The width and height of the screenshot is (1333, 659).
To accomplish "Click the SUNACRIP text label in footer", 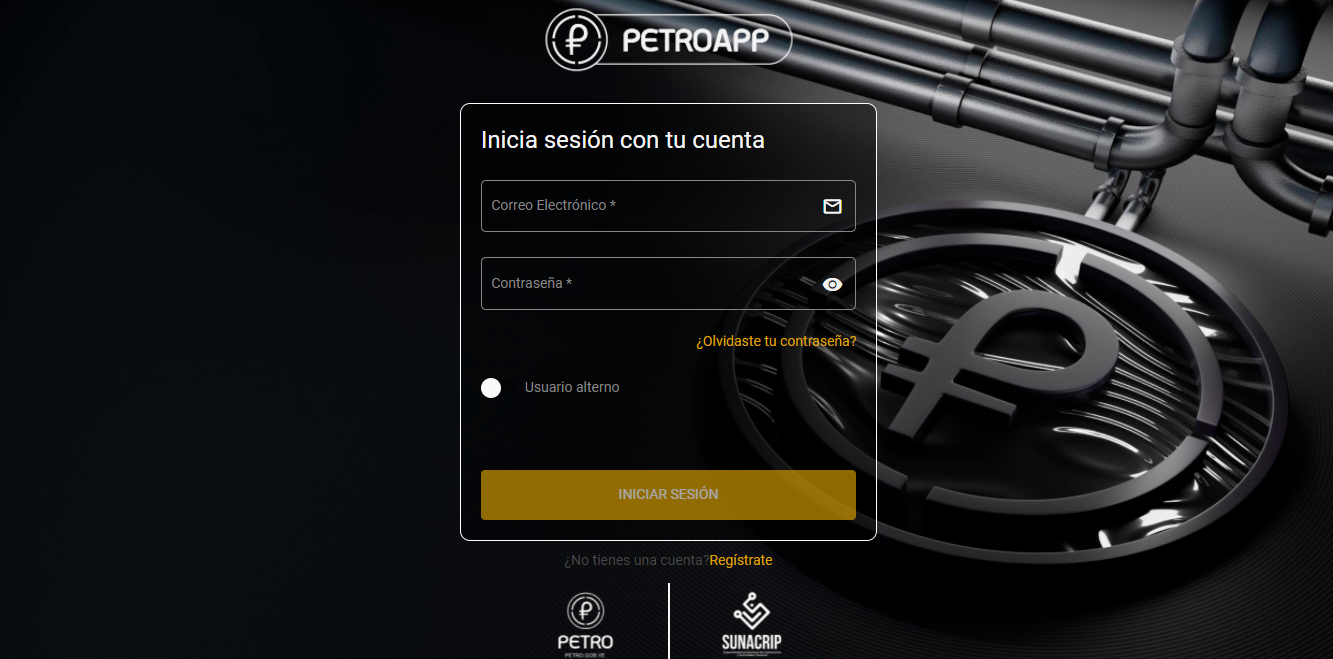I will click(x=751, y=642).
